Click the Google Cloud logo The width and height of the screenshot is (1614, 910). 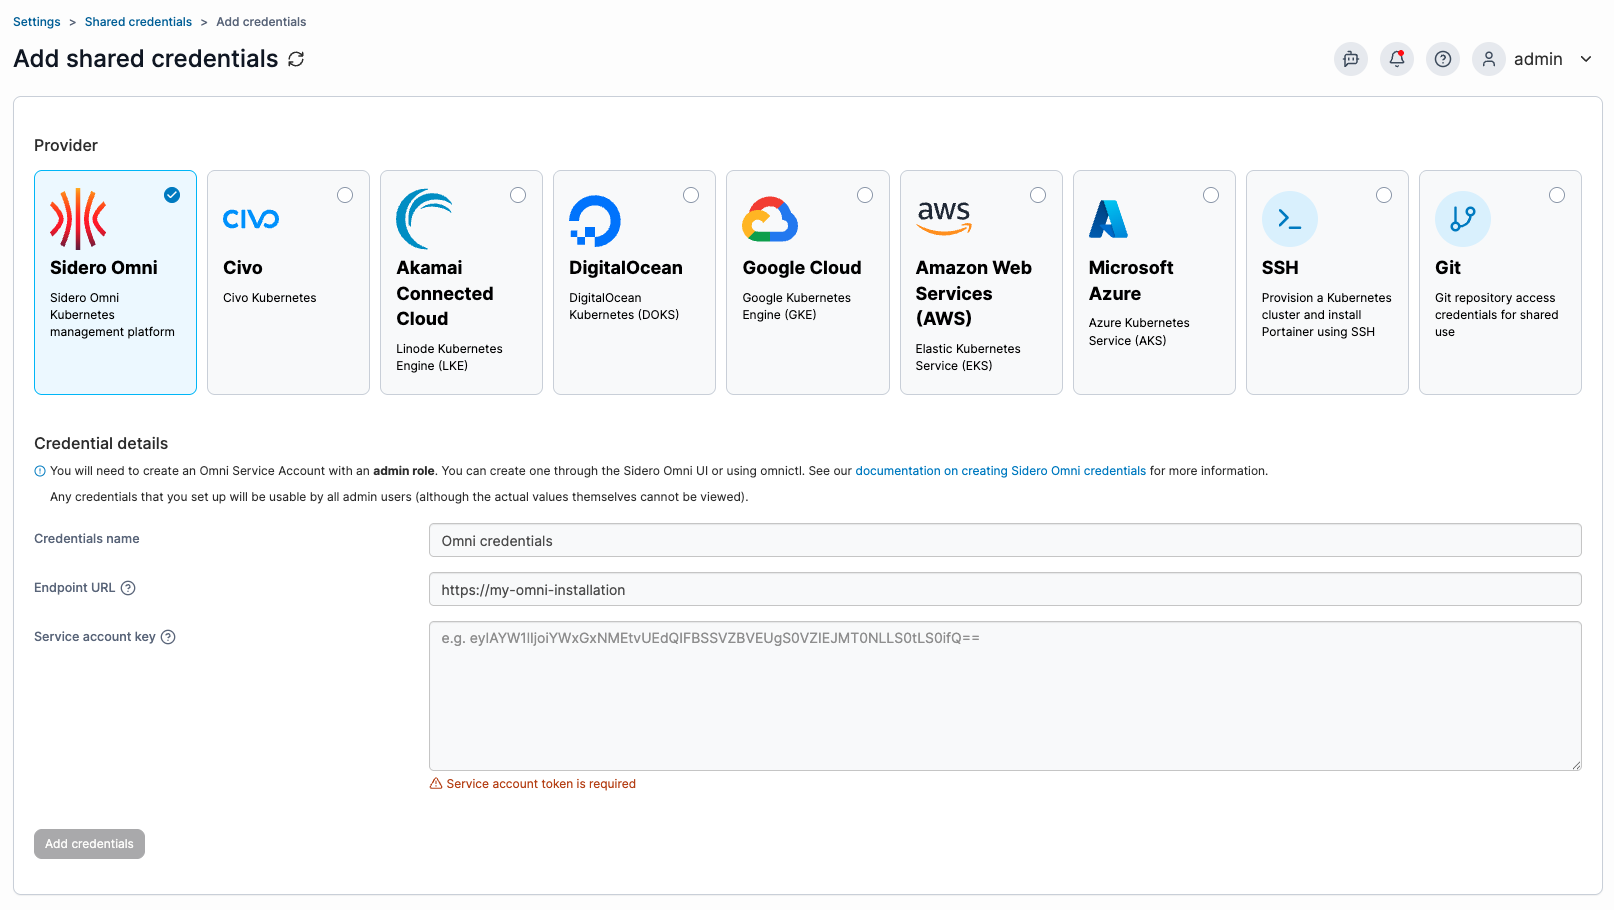pos(770,219)
